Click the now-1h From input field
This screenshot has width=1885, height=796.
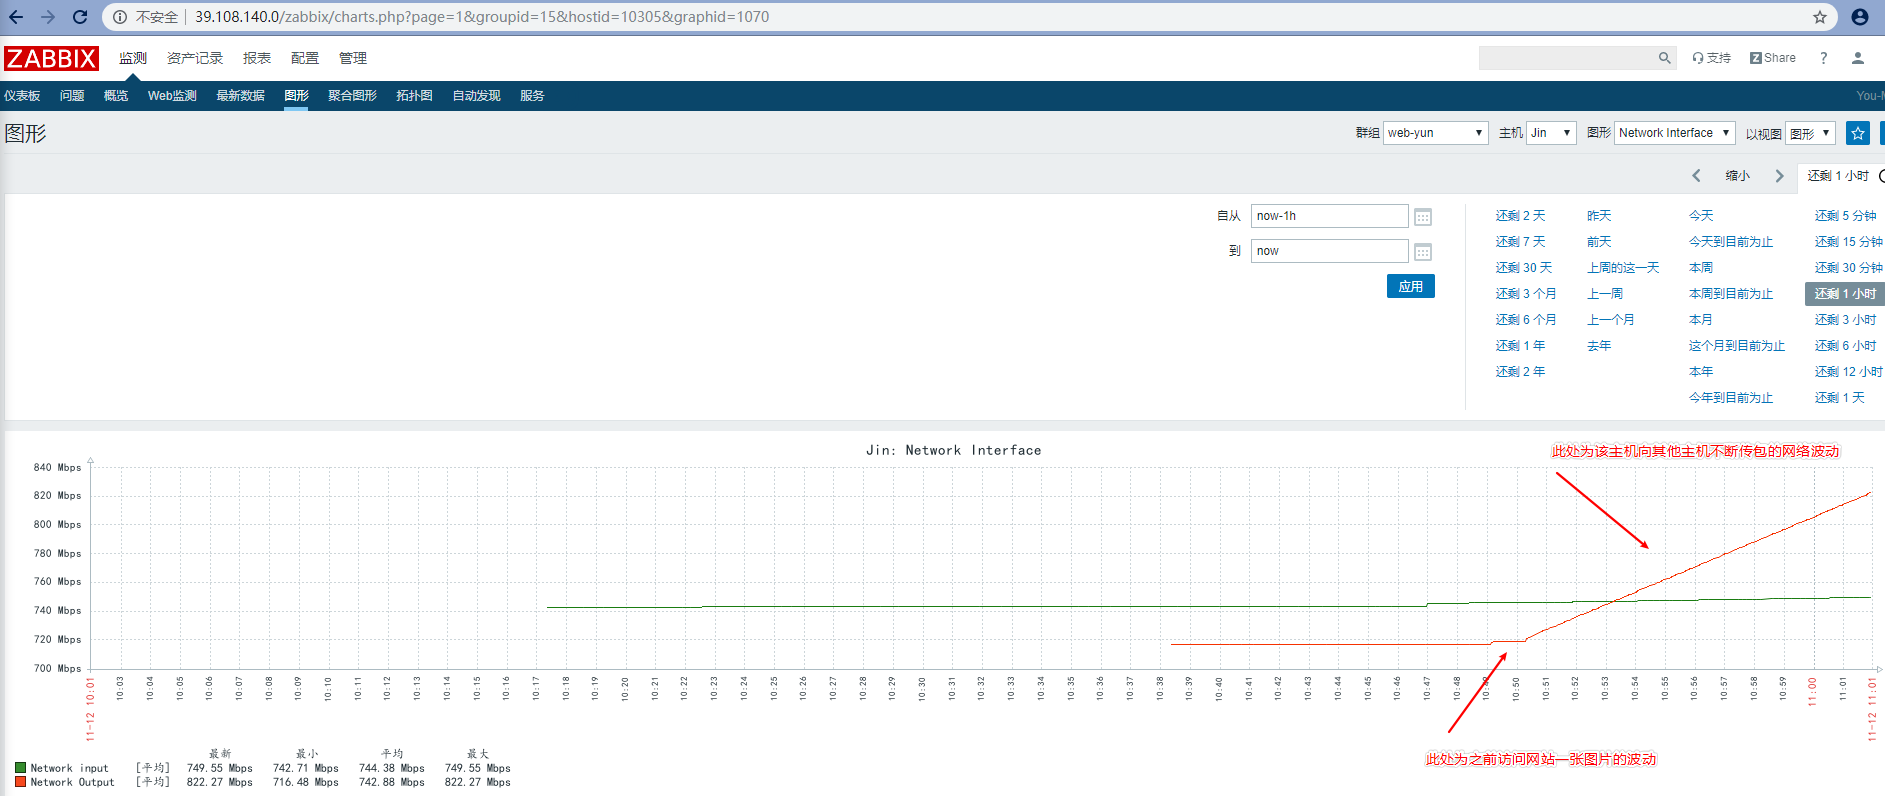1328,216
